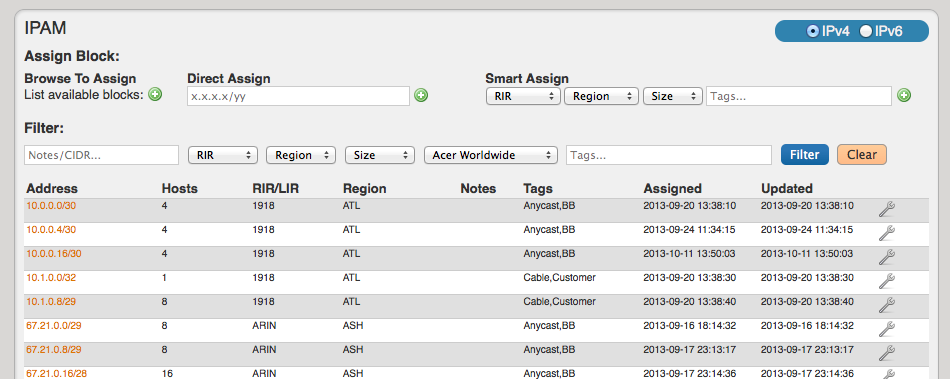
Task: Open wrench settings for 10.1.0.0/32 row
Action: pyautogui.click(x=886, y=281)
